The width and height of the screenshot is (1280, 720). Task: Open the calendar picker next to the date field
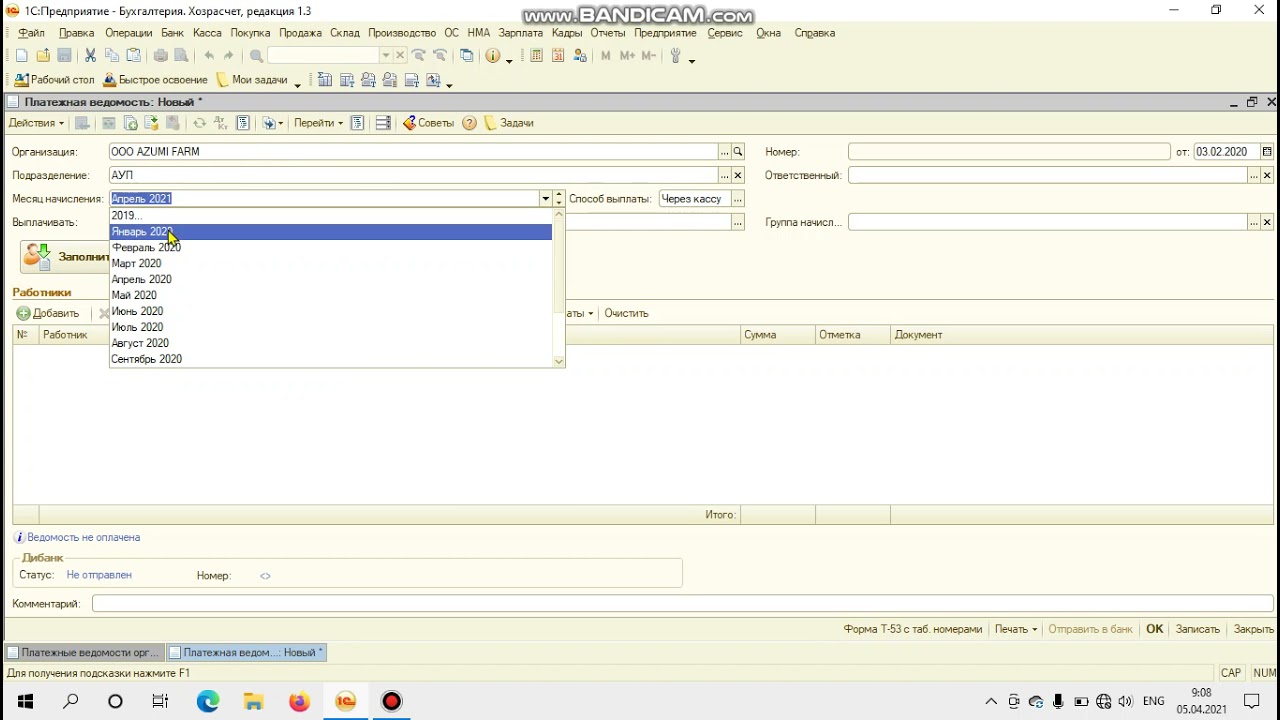pos(1267,152)
